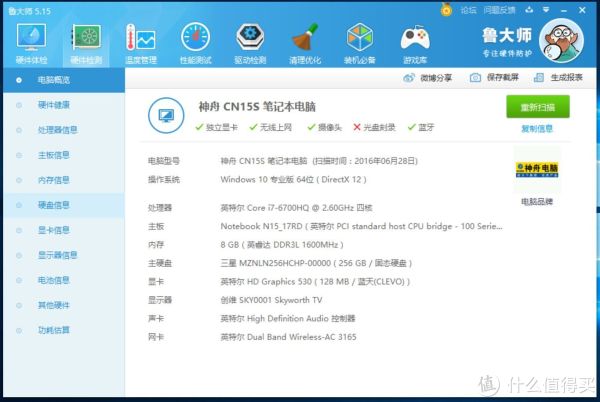
Task: Open the 问题反馈 feedback link
Action: point(499,10)
